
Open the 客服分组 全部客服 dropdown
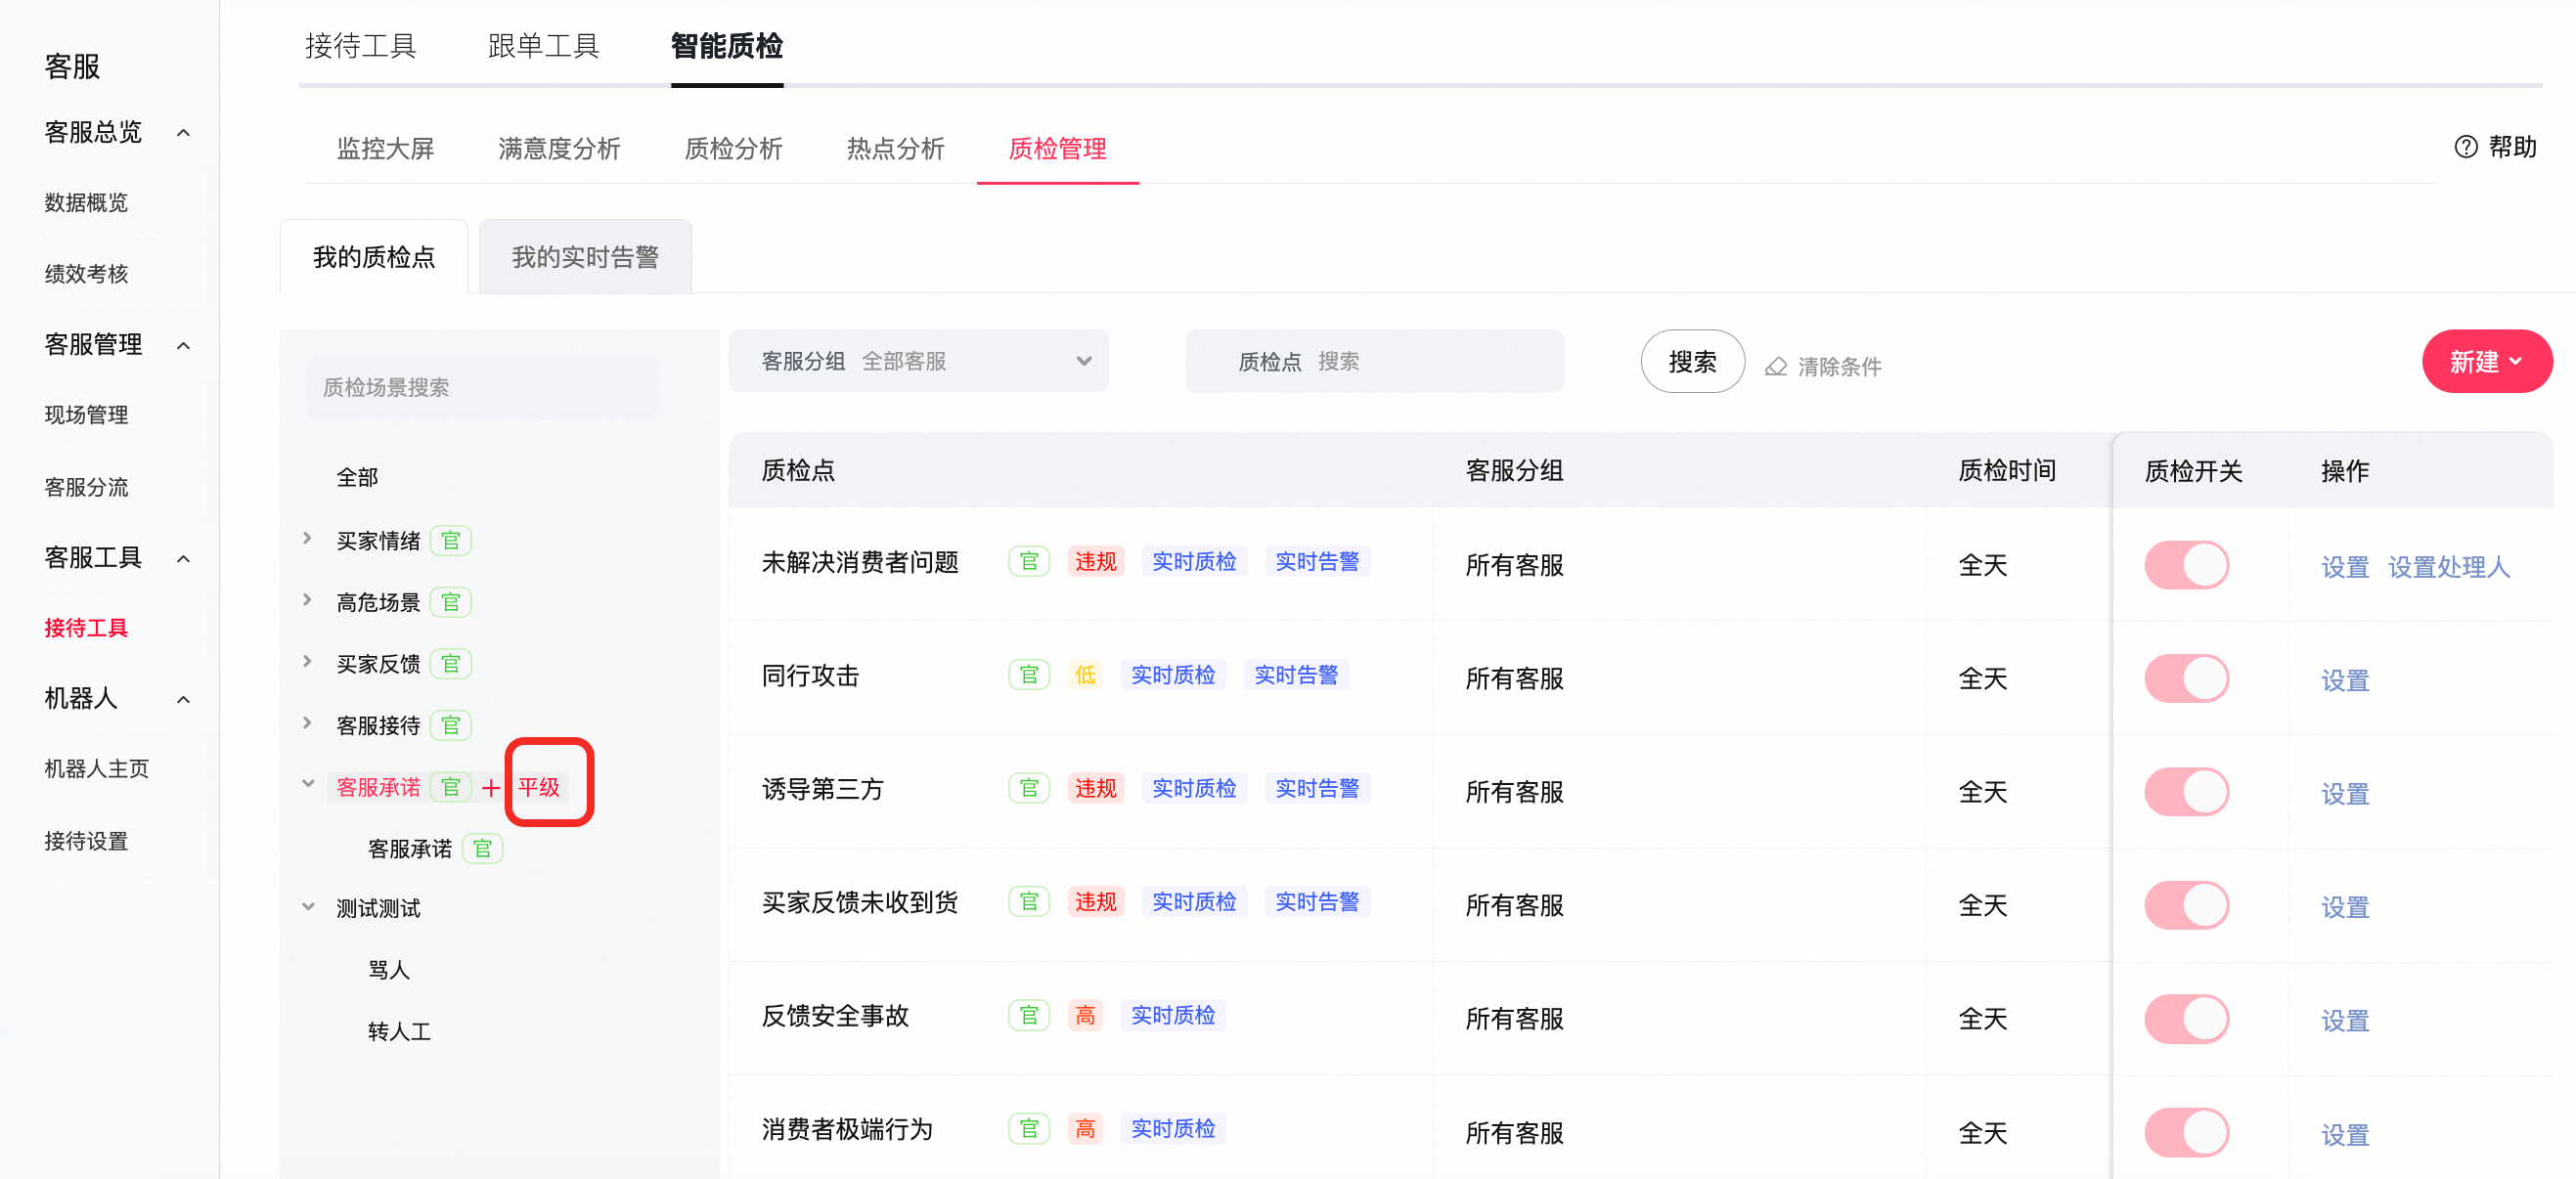pos(918,361)
